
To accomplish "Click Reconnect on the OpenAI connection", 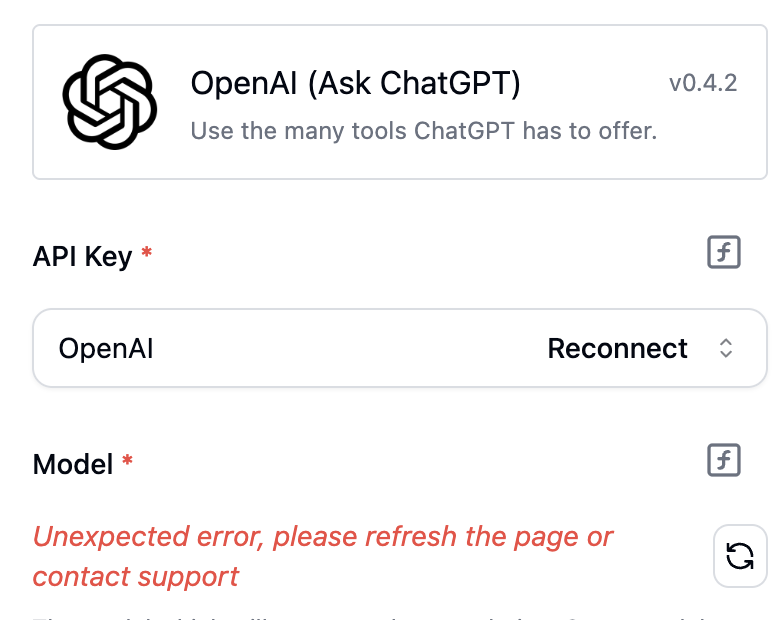I will coord(617,348).
